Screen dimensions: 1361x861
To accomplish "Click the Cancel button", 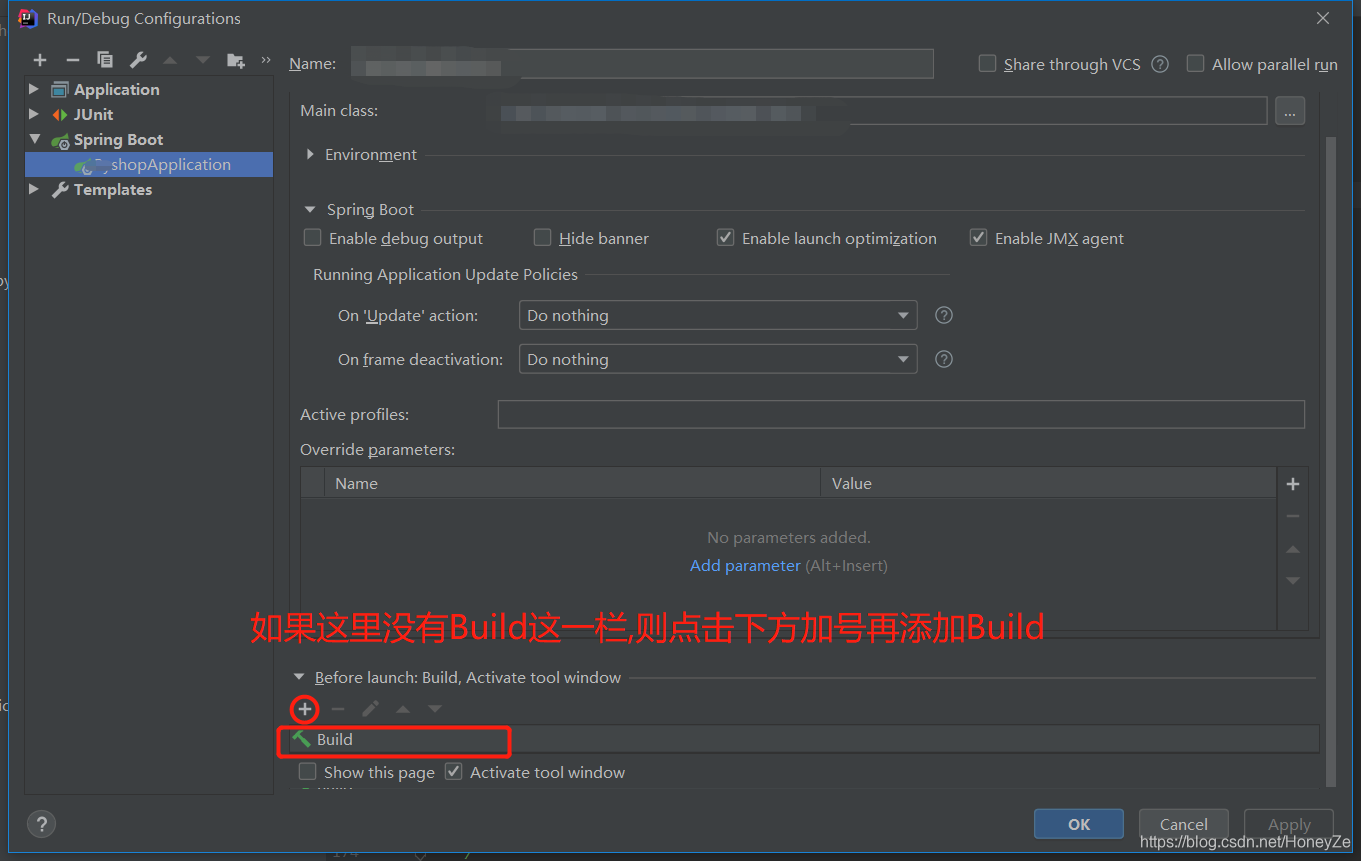I will click(x=1184, y=824).
